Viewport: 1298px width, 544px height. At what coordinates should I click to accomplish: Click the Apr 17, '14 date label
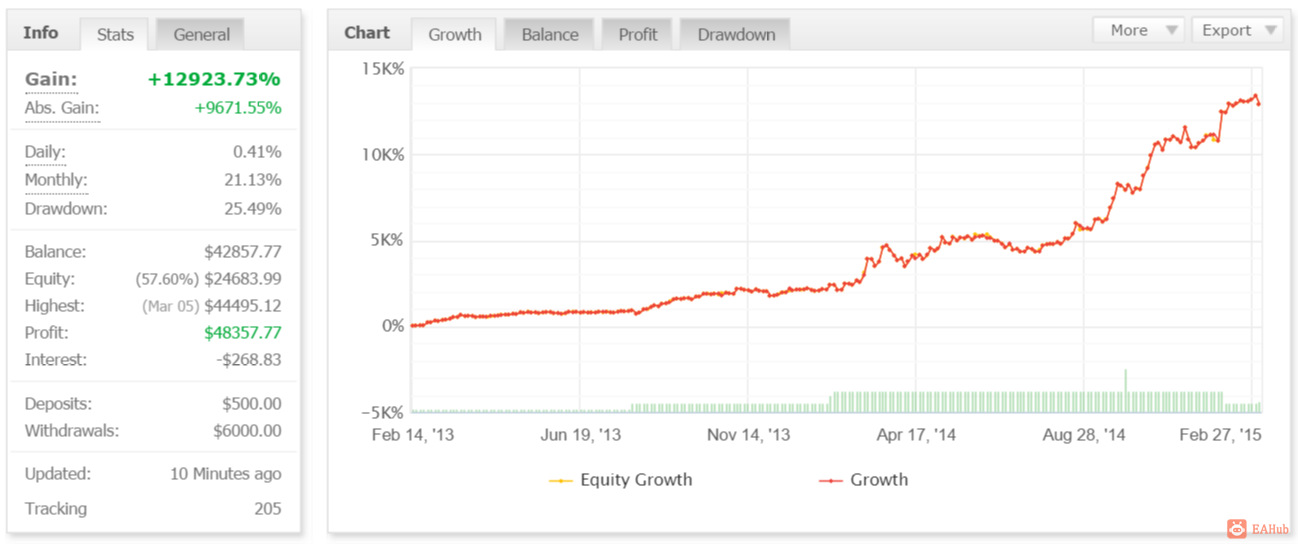(x=916, y=435)
